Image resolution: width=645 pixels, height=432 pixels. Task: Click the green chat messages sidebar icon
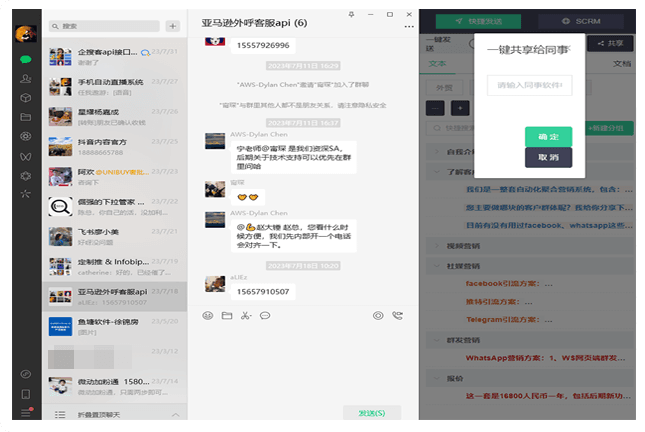tap(25, 60)
